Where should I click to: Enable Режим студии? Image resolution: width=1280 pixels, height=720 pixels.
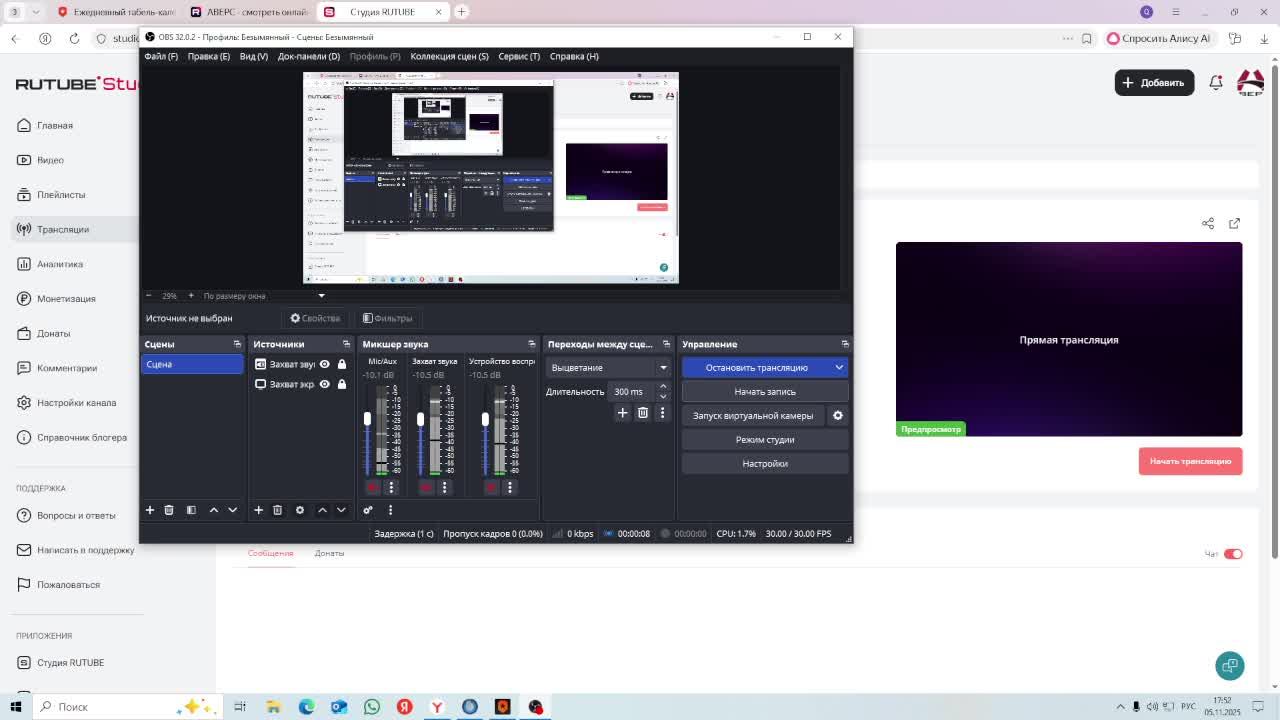(x=765, y=440)
